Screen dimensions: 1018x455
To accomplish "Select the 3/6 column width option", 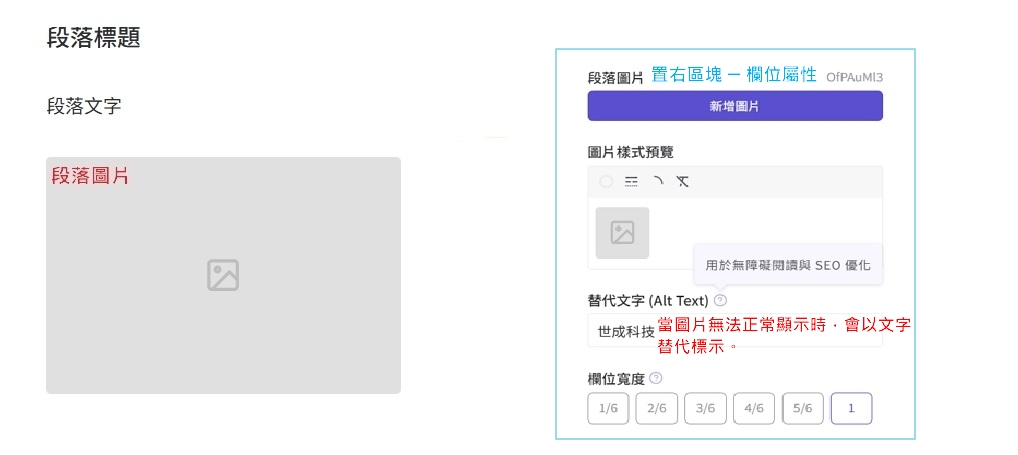I will (705, 409).
